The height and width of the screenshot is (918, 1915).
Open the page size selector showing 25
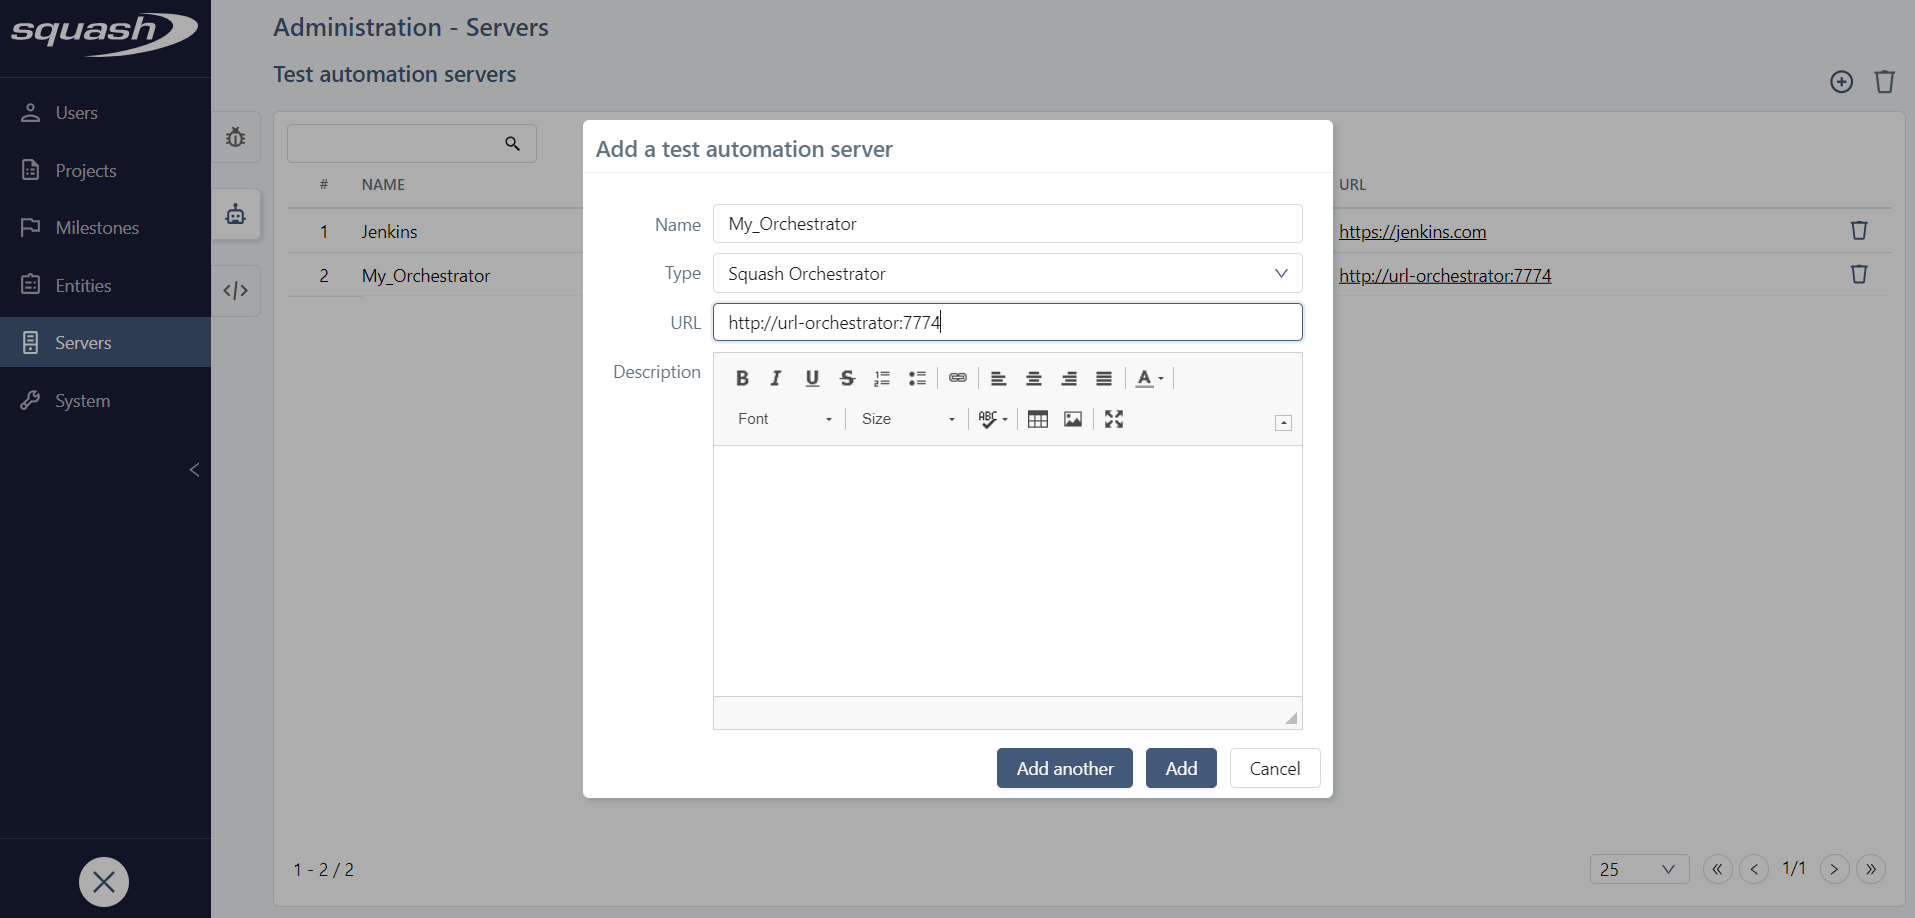point(1638,869)
